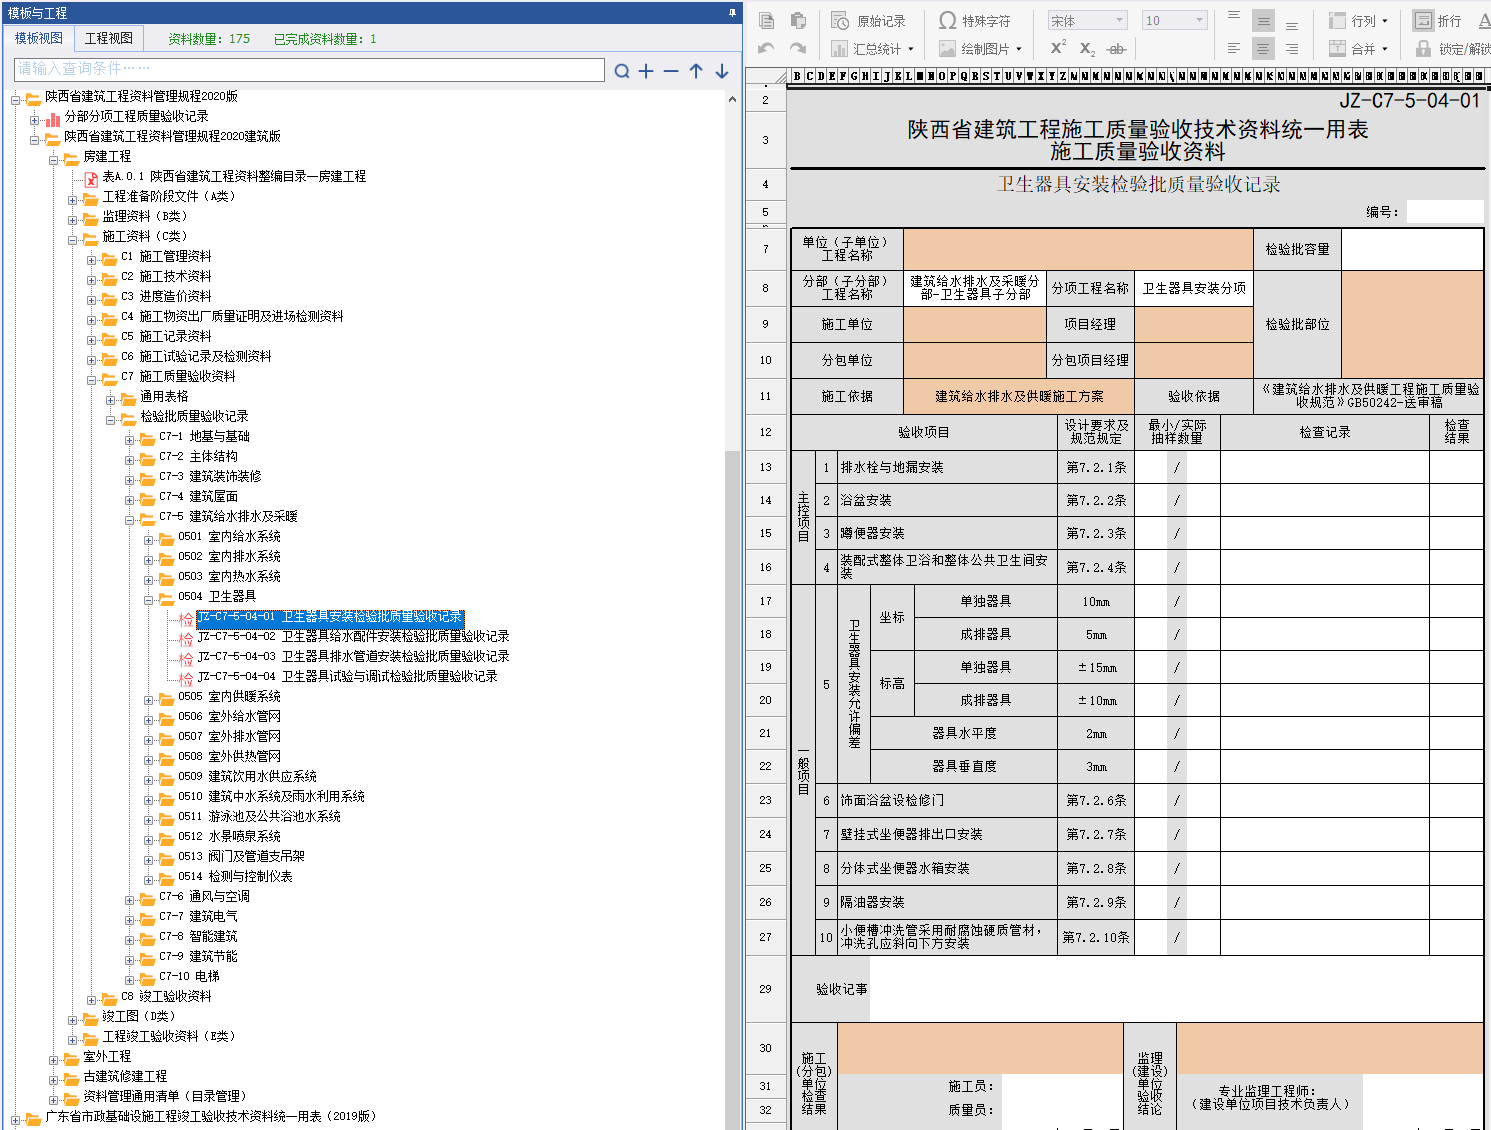Expand the C7-6 通风与空调 node

tap(129, 900)
